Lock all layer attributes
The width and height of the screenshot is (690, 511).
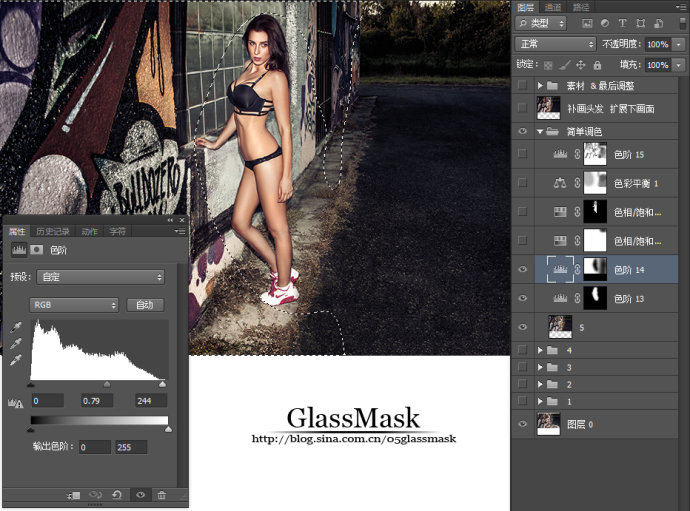tap(597, 66)
